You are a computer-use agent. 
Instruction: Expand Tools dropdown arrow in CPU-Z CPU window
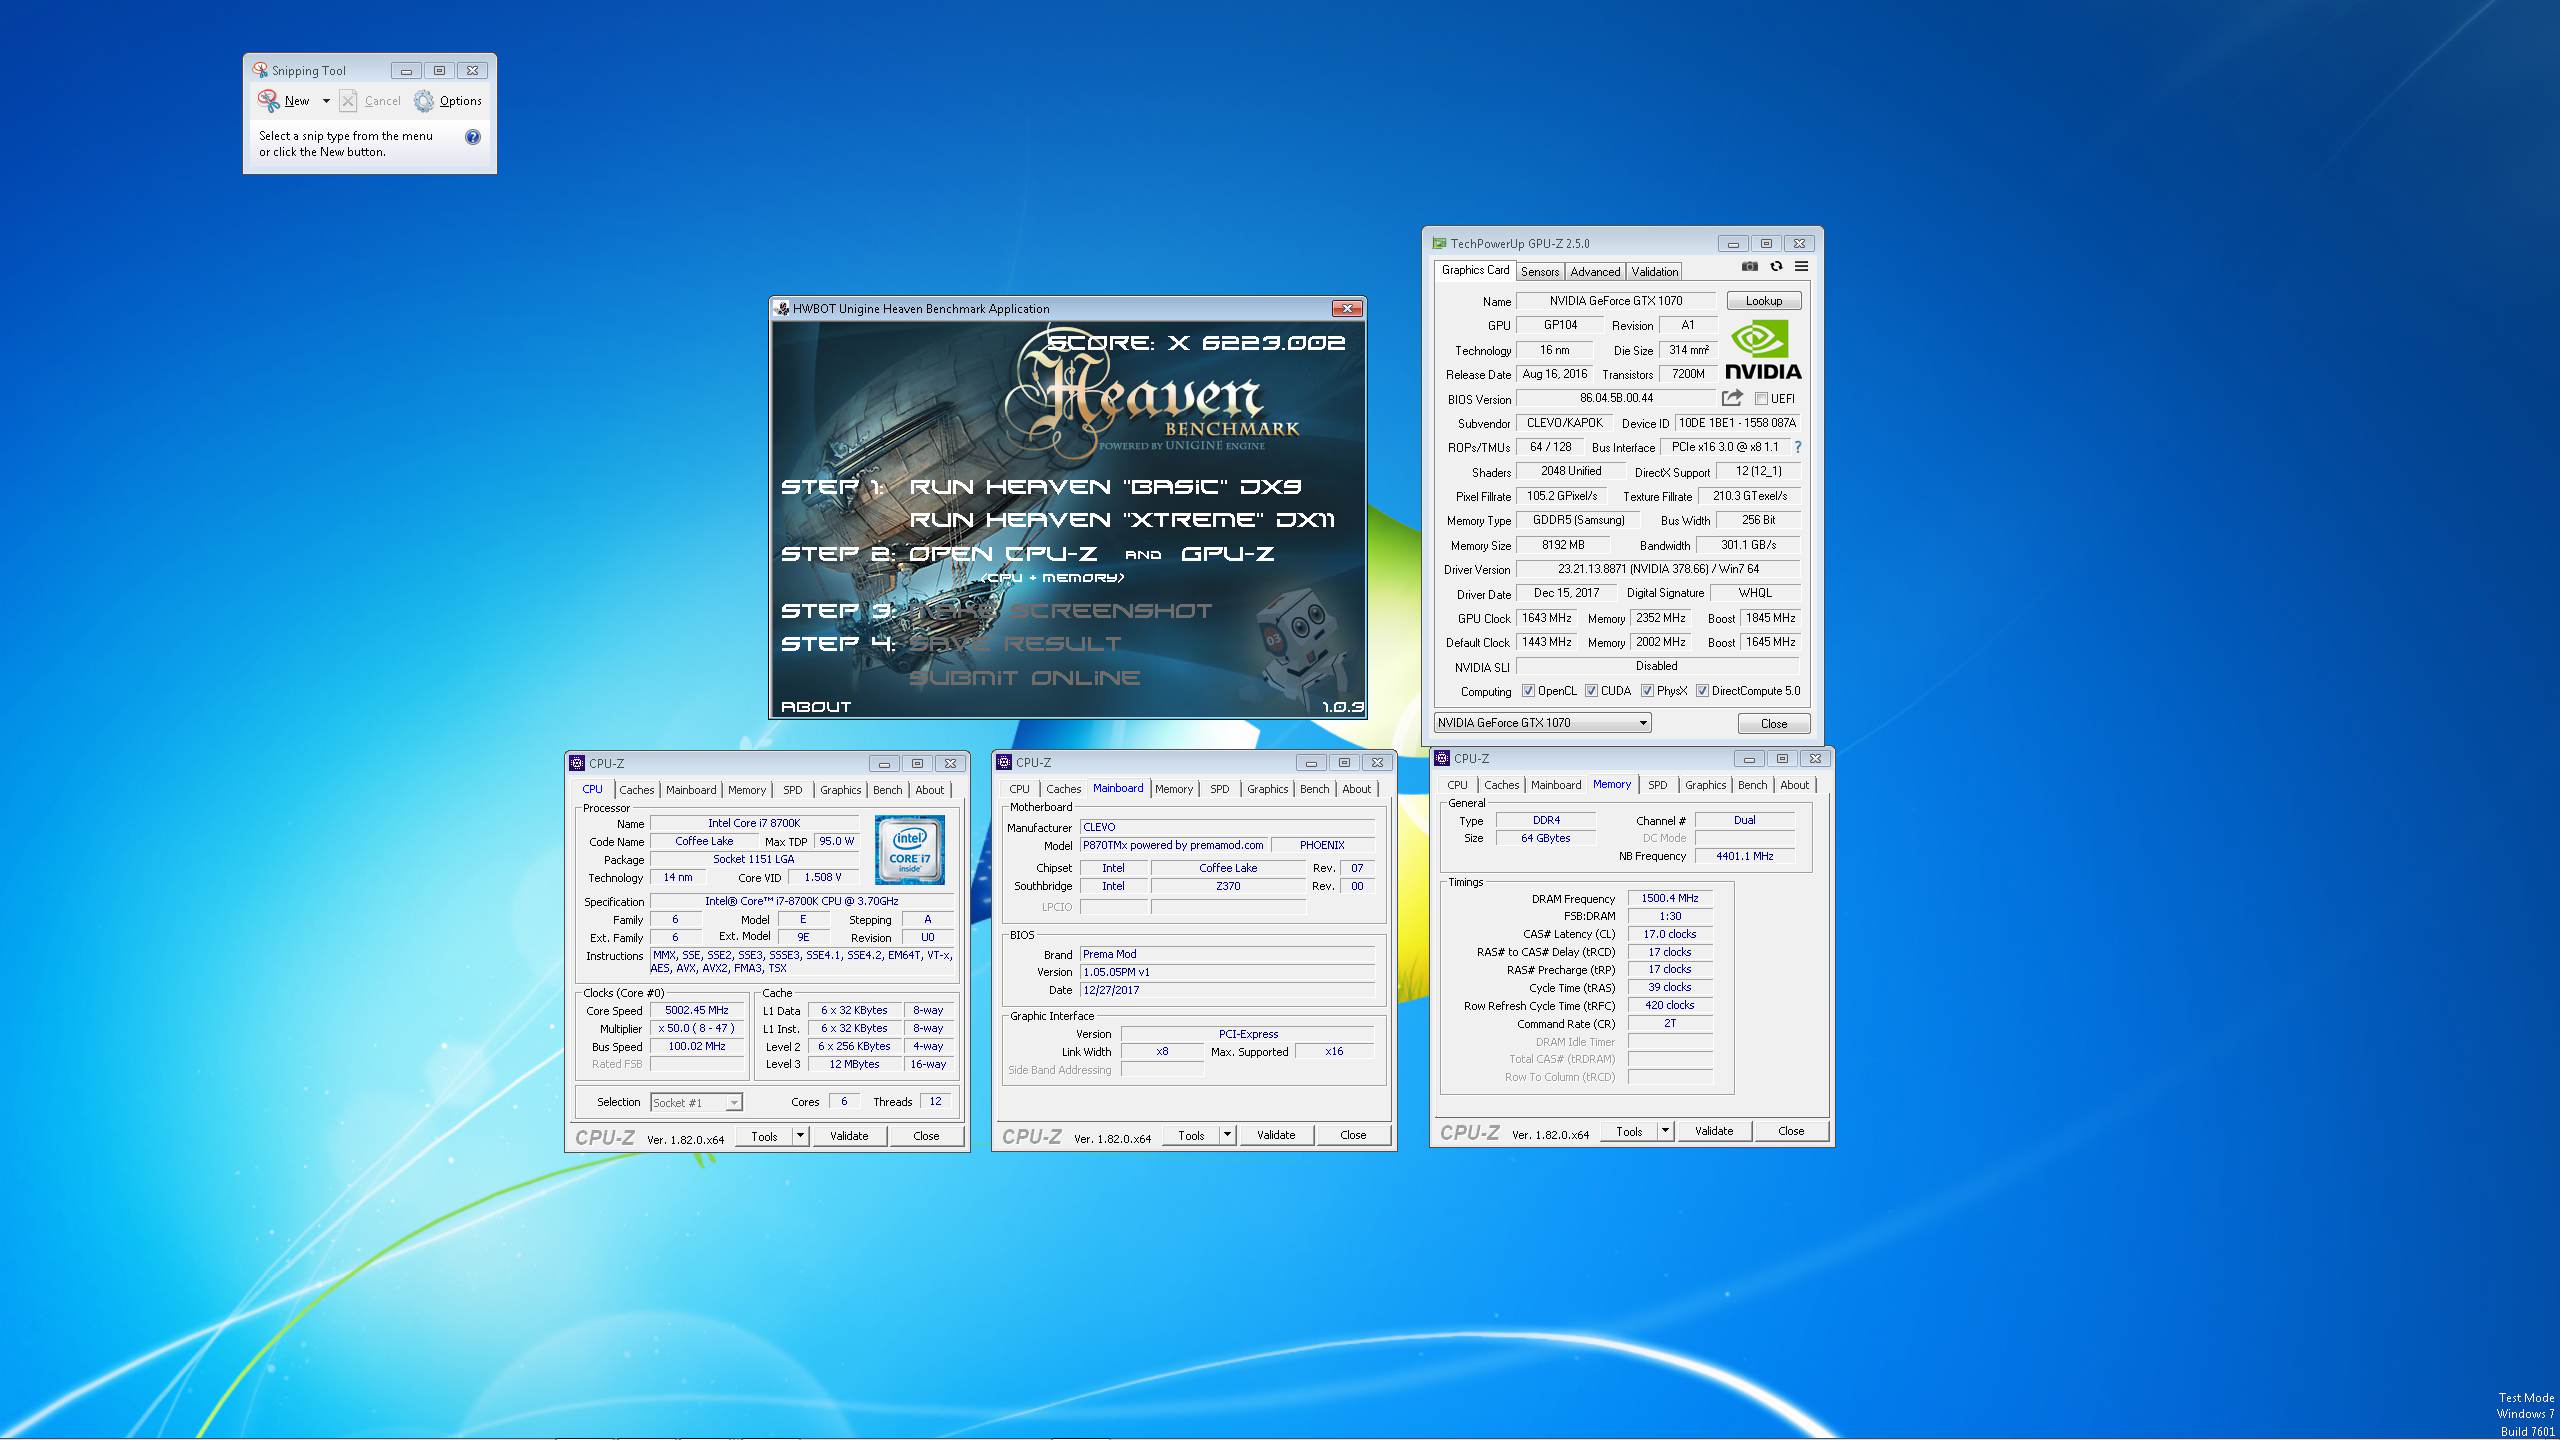tap(800, 1136)
